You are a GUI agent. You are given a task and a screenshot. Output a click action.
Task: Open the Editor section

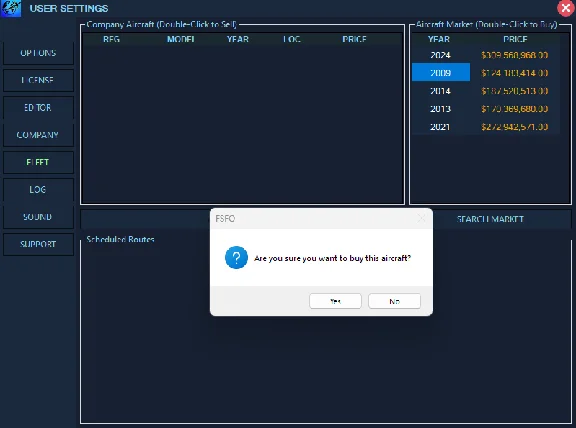coord(38,108)
